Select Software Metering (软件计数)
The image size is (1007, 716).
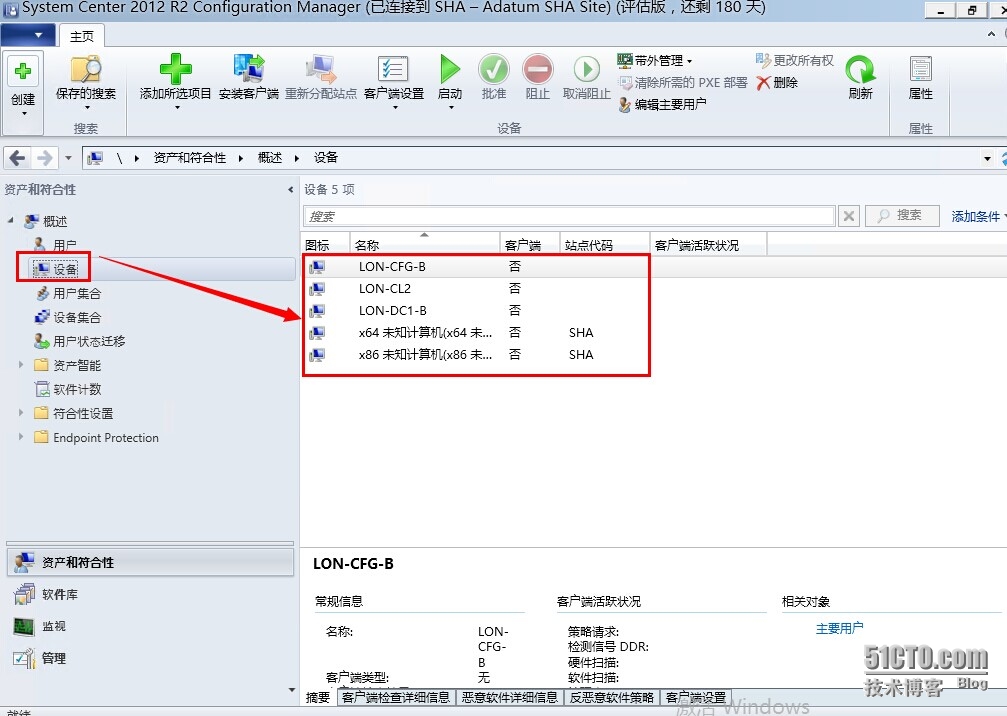click(68, 389)
